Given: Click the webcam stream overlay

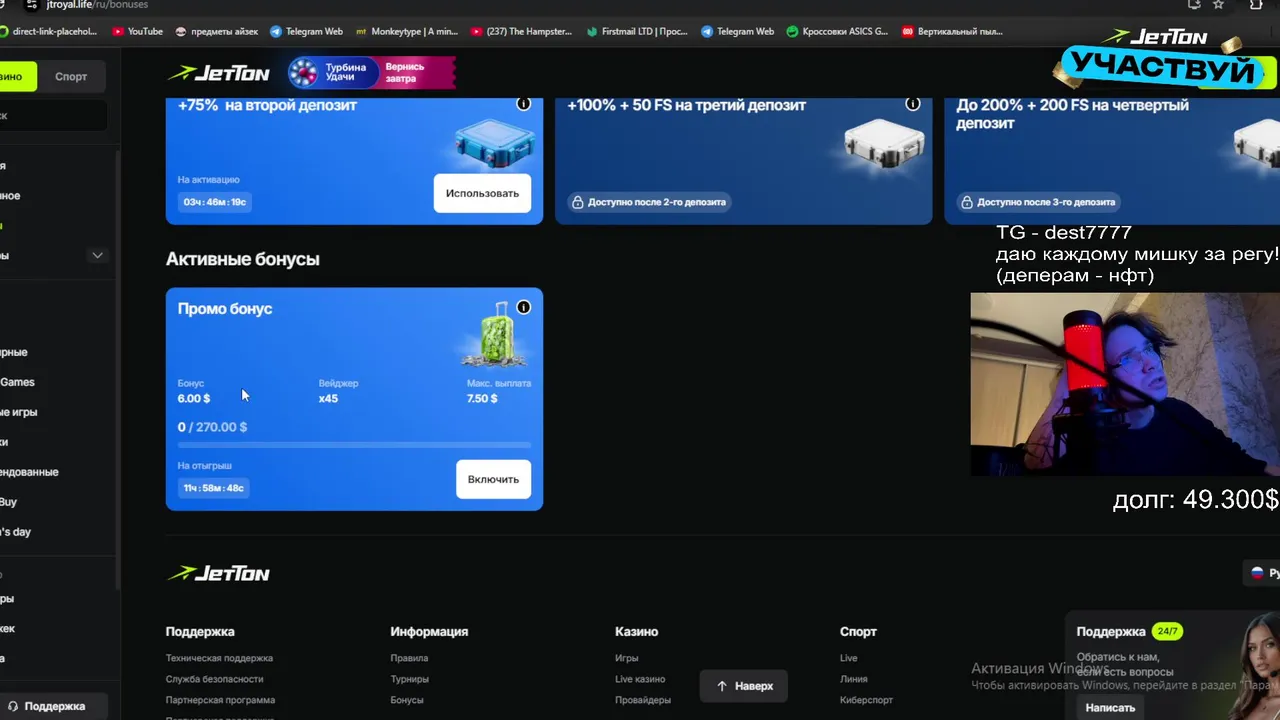Looking at the screenshot, I should tap(1125, 384).
